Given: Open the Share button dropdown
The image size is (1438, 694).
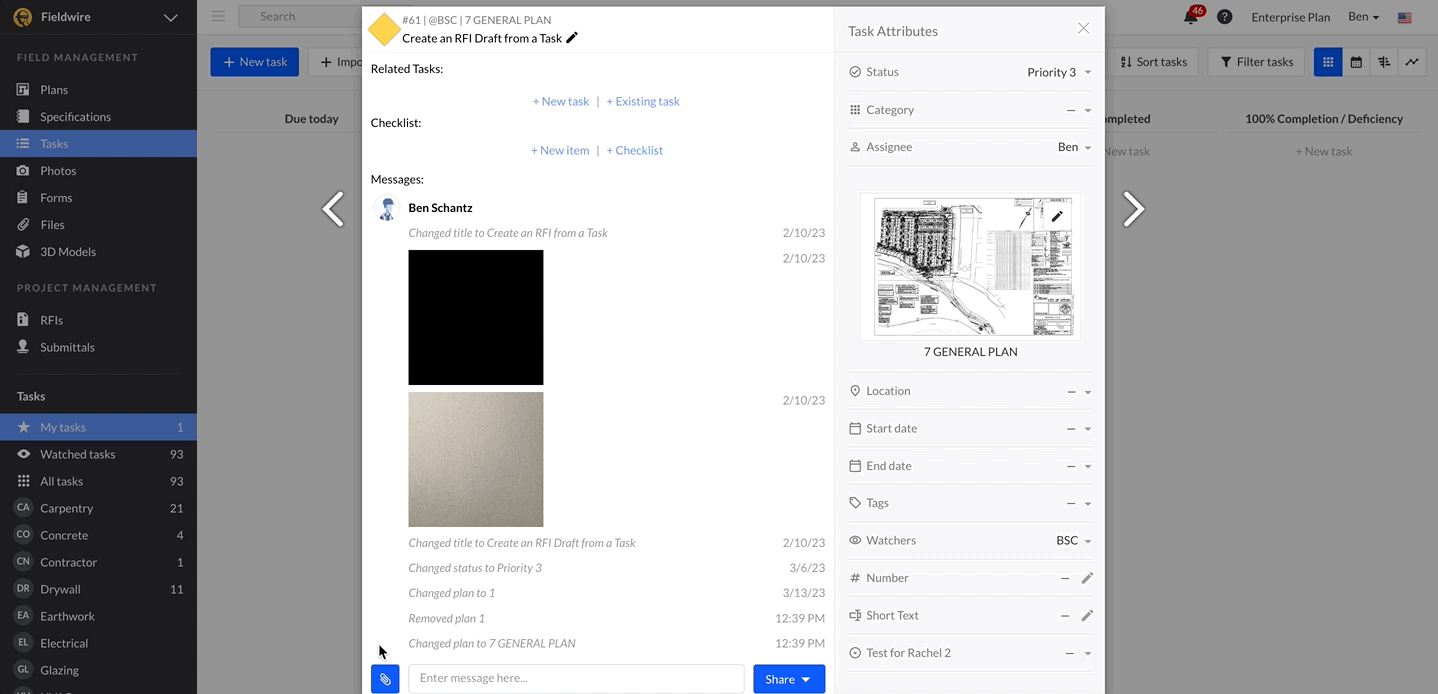Looking at the screenshot, I should (788, 679).
